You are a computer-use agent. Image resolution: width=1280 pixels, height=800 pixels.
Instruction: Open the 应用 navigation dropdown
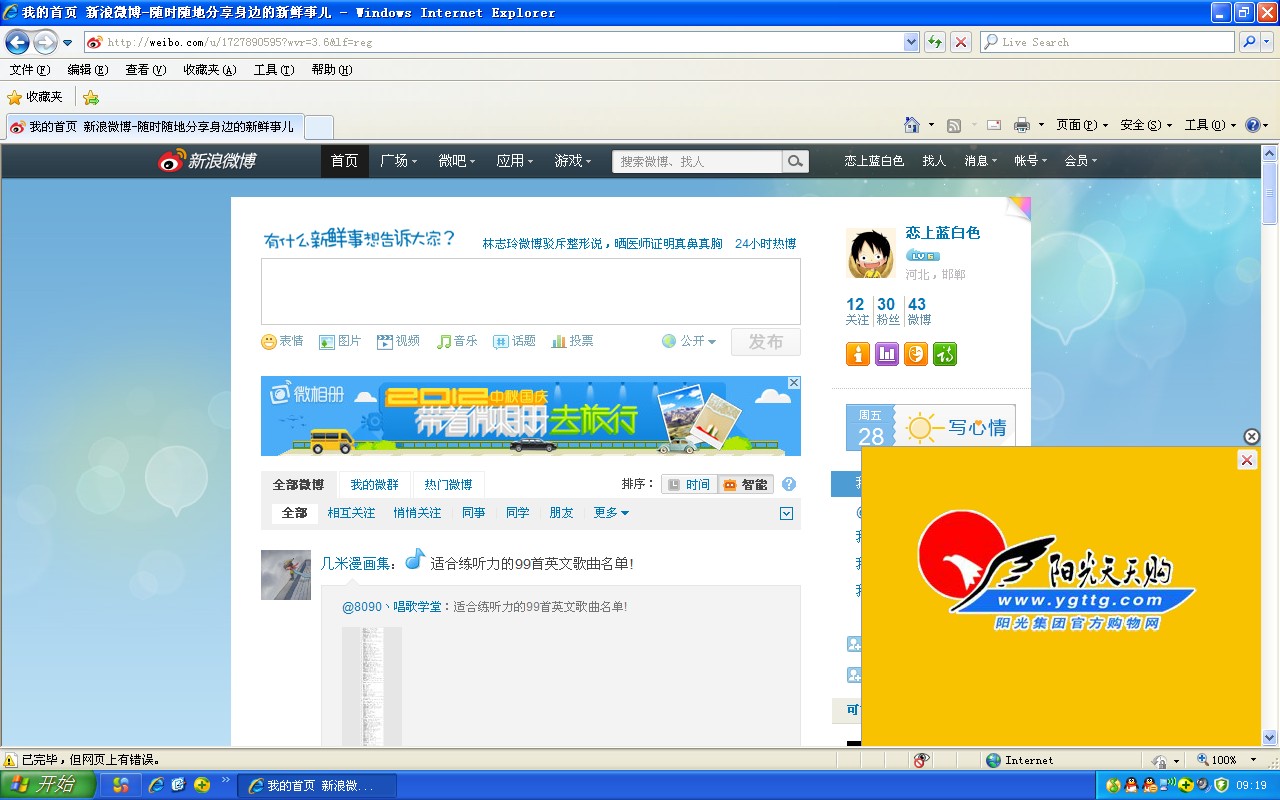[x=514, y=161]
